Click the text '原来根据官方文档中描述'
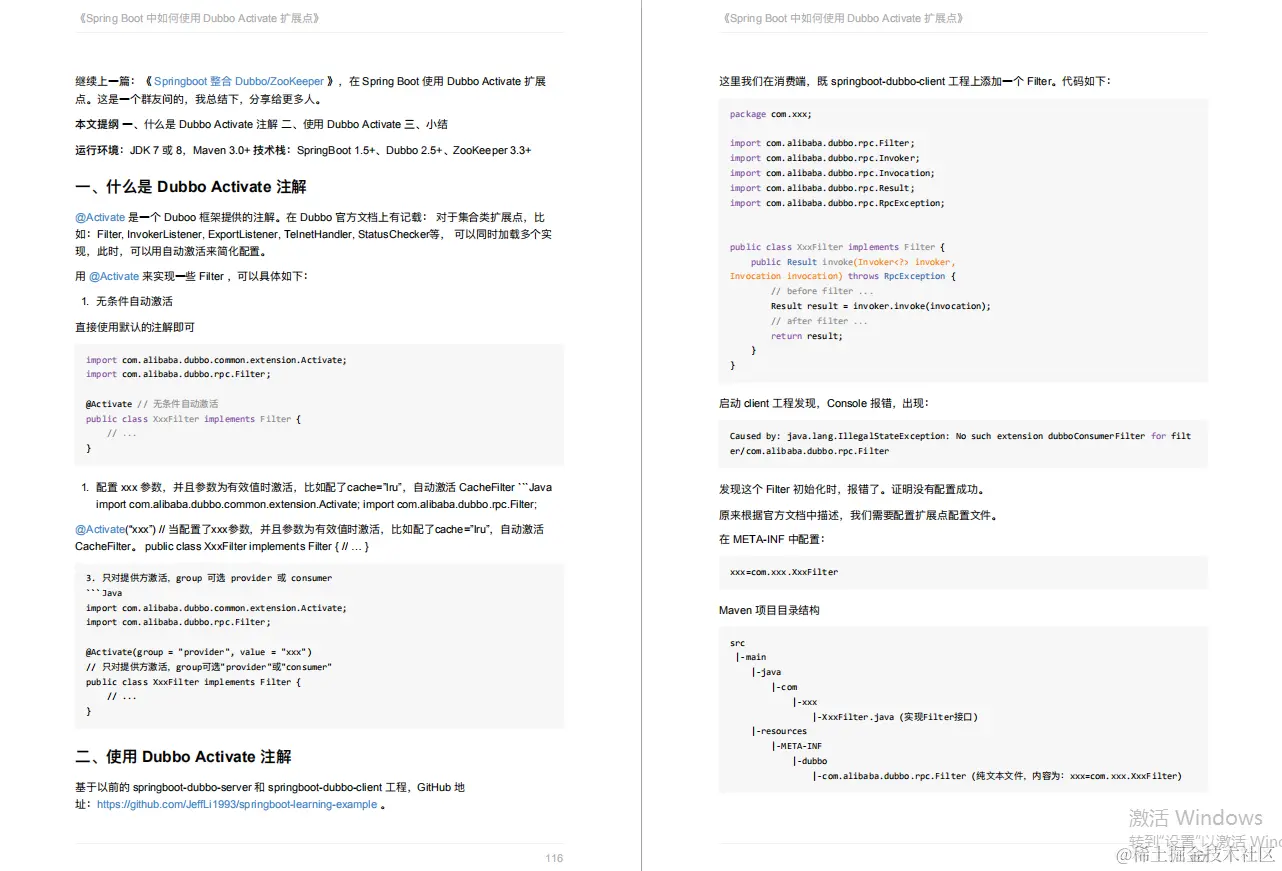This screenshot has height=871, width=1282. [x=858, y=516]
